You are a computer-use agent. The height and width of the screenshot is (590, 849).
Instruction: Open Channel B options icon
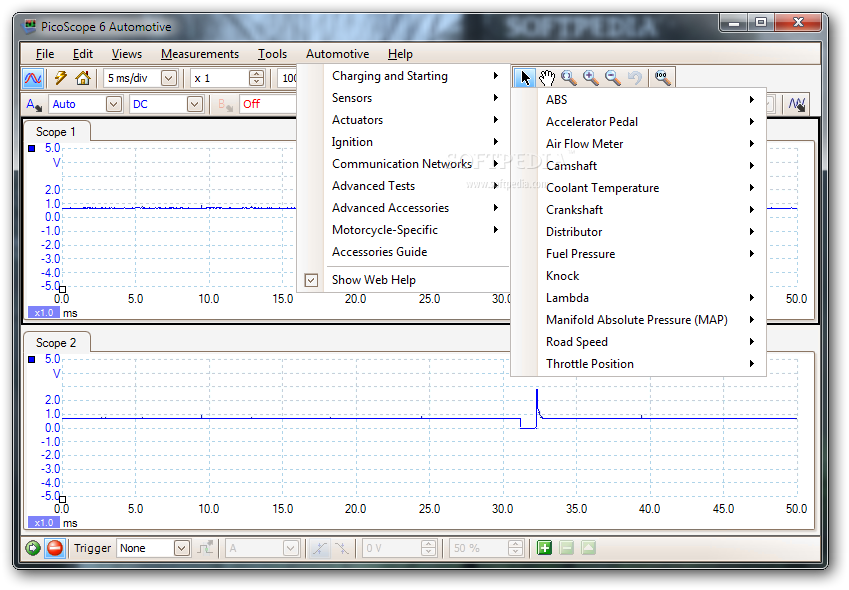pyautogui.click(x=225, y=104)
